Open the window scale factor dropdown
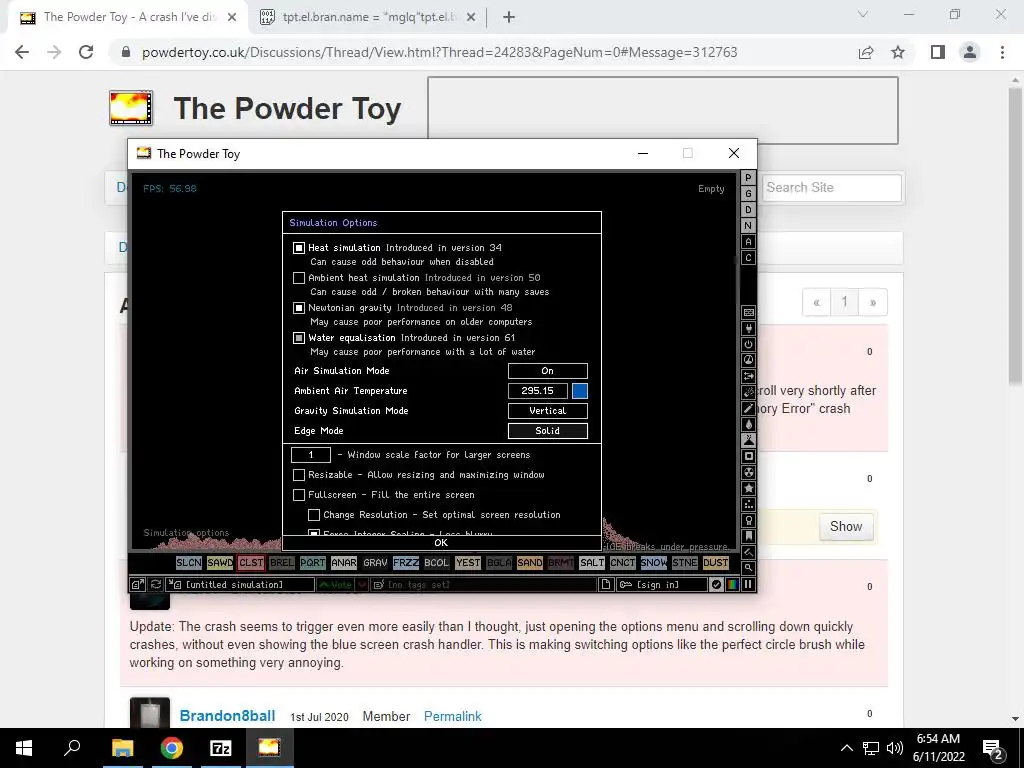The image size is (1024, 768). (x=311, y=455)
